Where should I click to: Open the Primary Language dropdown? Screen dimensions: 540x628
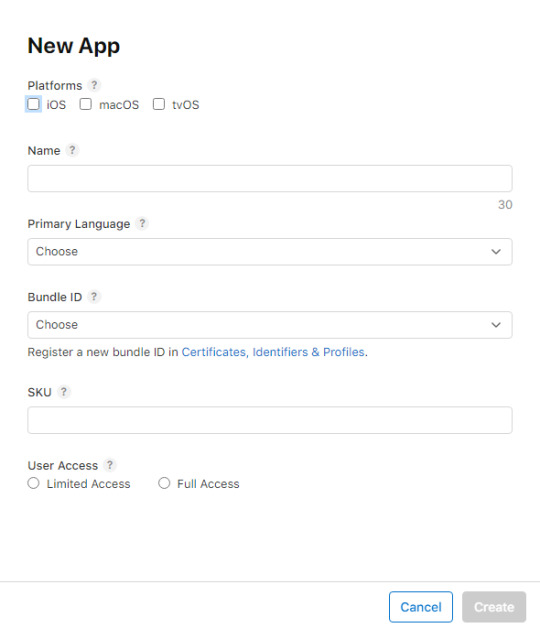[x=270, y=252]
